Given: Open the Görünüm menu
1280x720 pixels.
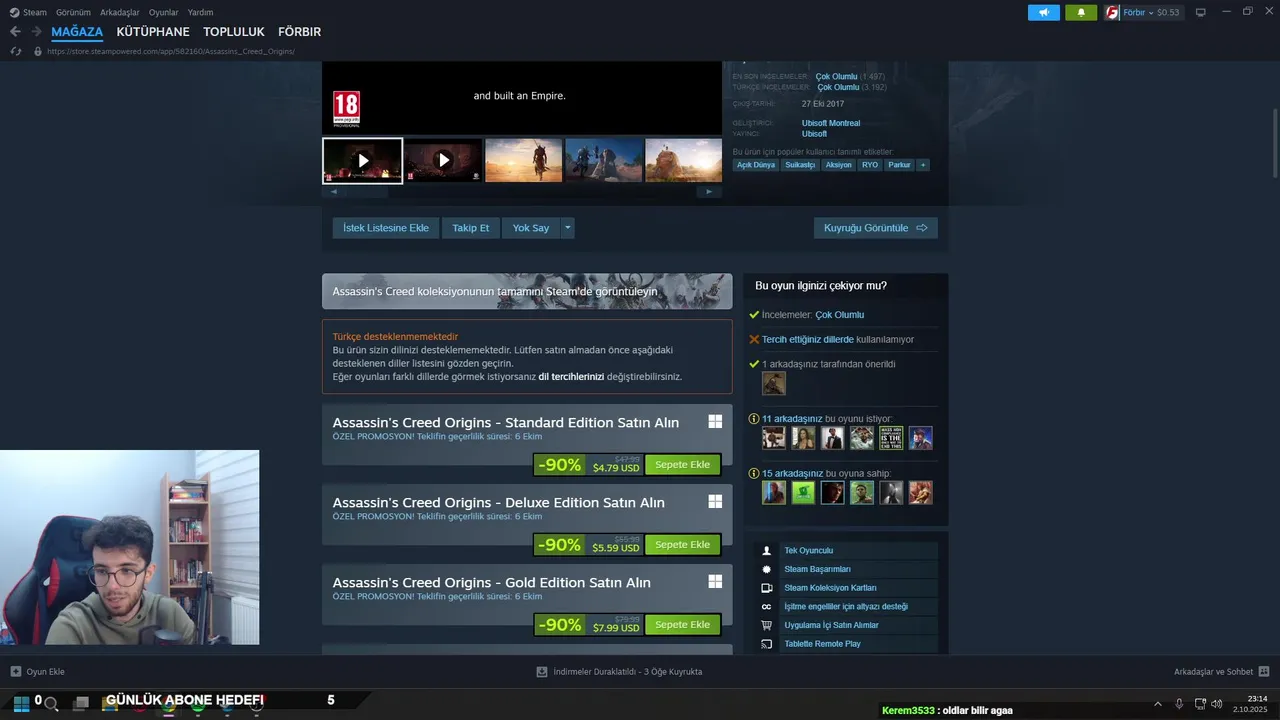Looking at the screenshot, I should [x=73, y=12].
